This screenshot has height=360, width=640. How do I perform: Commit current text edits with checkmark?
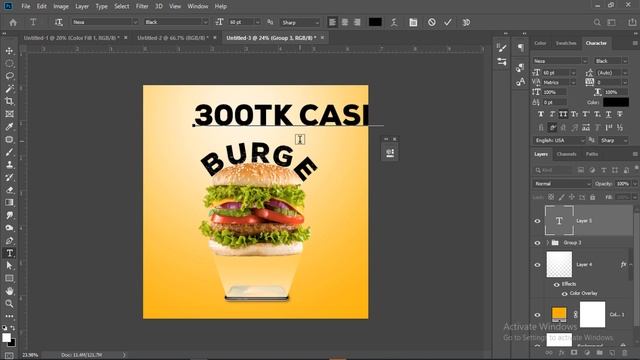pyautogui.click(x=448, y=22)
